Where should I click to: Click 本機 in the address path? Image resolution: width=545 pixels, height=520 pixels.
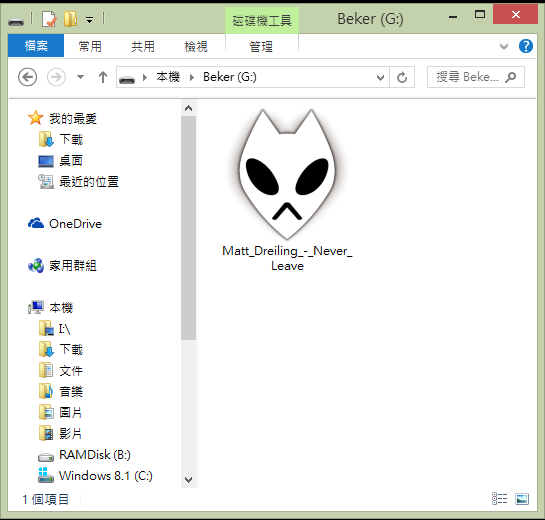pyautogui.click(x=168, y=77)
